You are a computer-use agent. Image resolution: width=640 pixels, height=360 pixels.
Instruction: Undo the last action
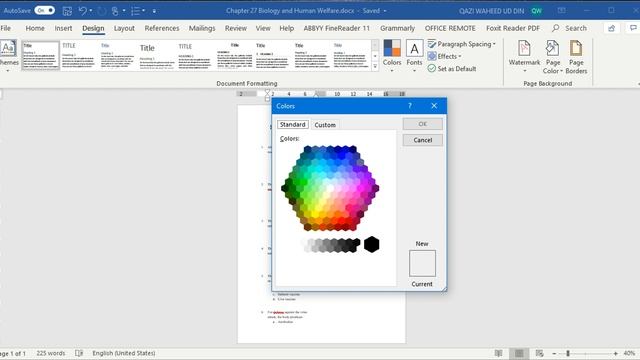pyautogui.click(x=83, y=11)
